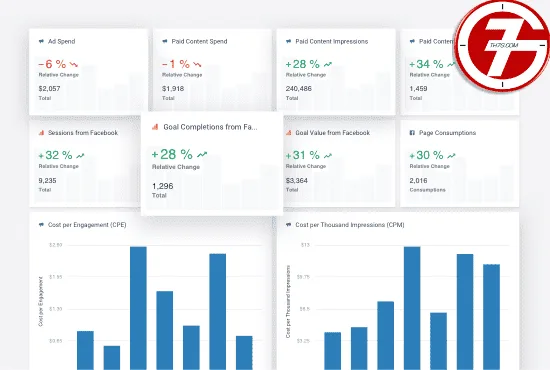
Task: Select the Page Consumptions title
Action: pos(447,133)
